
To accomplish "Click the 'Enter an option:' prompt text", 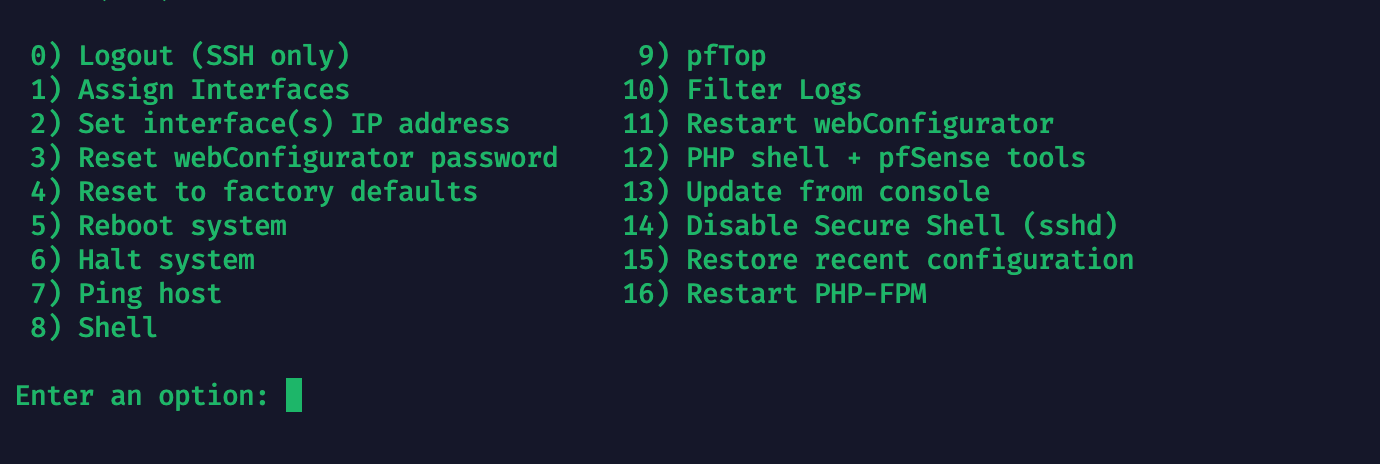I will tap(143, 395).
